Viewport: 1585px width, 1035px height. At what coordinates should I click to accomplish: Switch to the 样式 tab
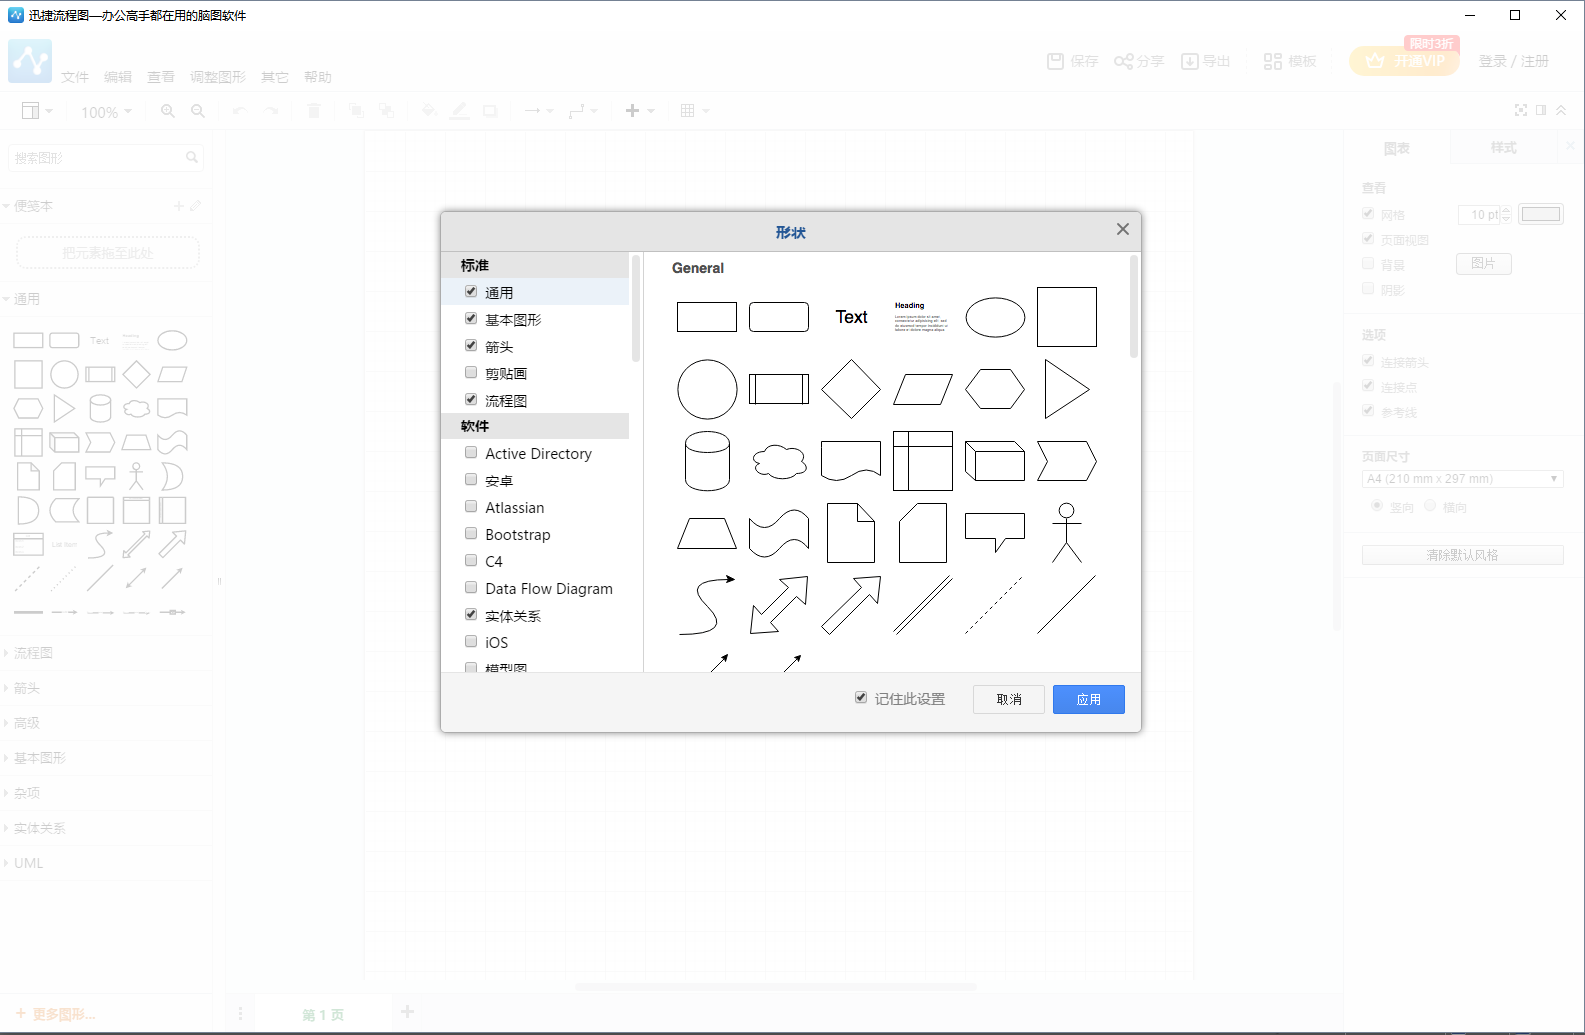click(x=1504, y=148)
